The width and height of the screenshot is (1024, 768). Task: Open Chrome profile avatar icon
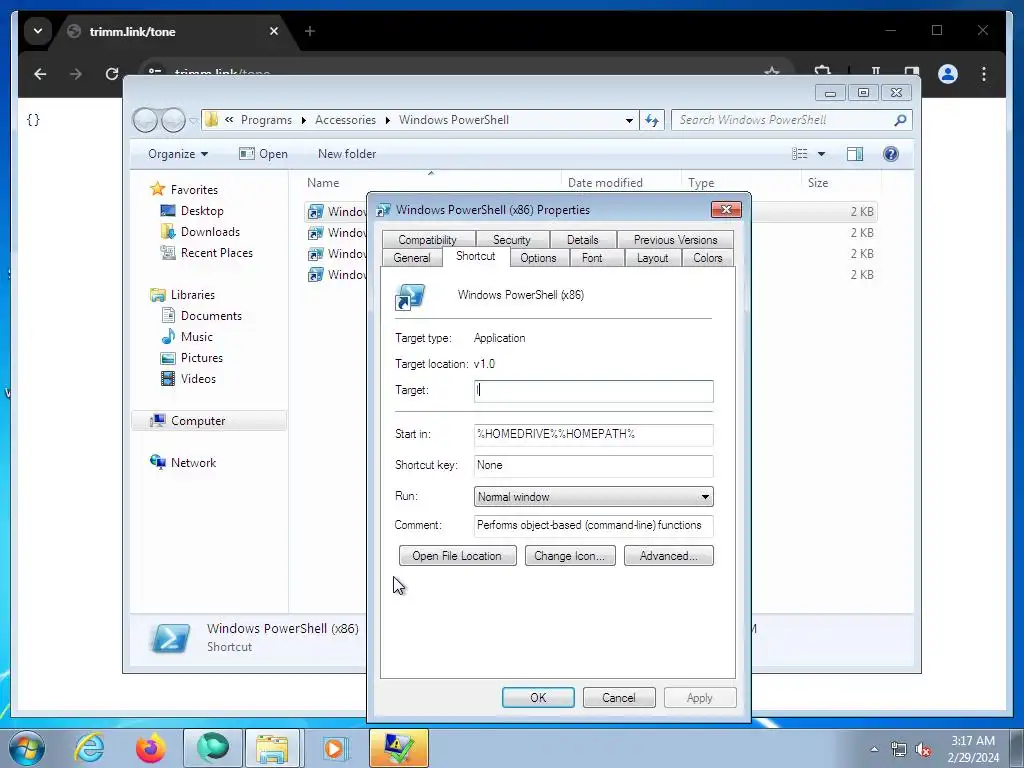click(948, 74)
